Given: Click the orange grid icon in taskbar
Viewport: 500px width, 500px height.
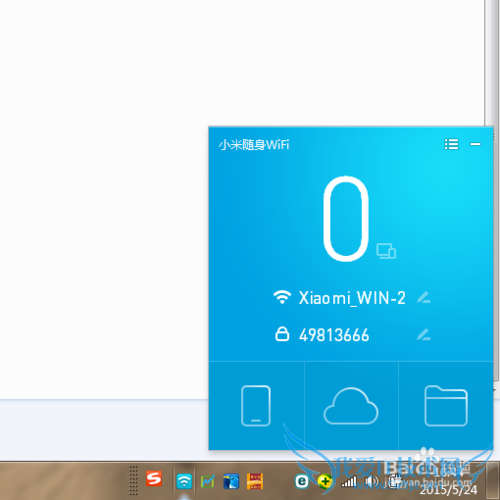Looking at the screenshot, I should tap(255, 481).
